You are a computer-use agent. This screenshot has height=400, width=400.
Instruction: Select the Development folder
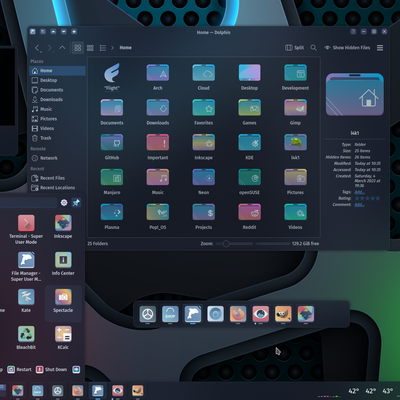point(295,77)
